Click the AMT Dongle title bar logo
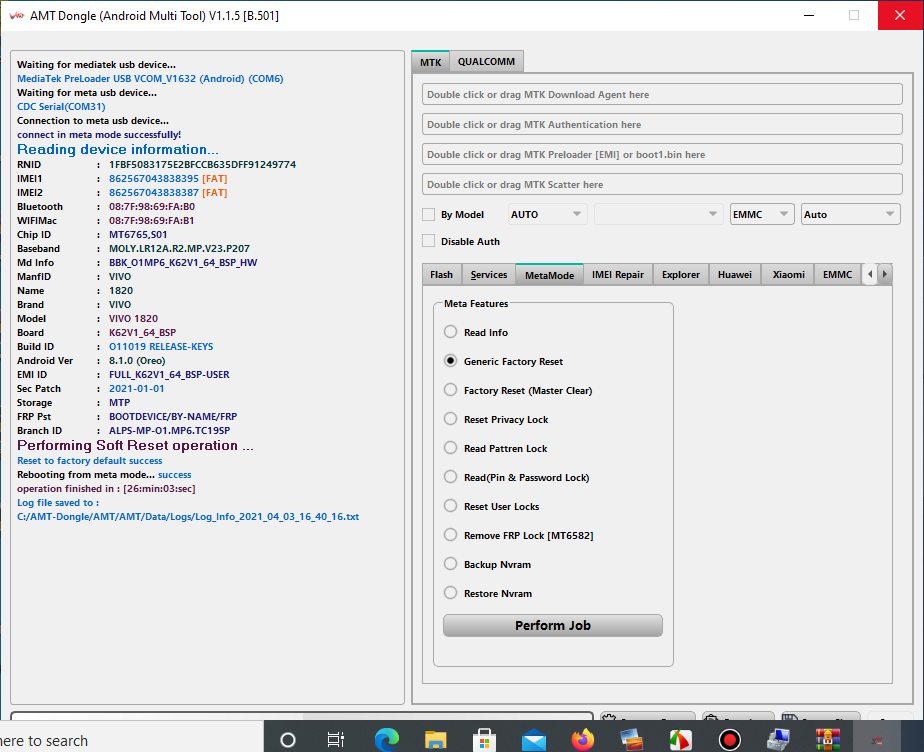This screenshot has width=924, height=752. click(x=16, y=15)
